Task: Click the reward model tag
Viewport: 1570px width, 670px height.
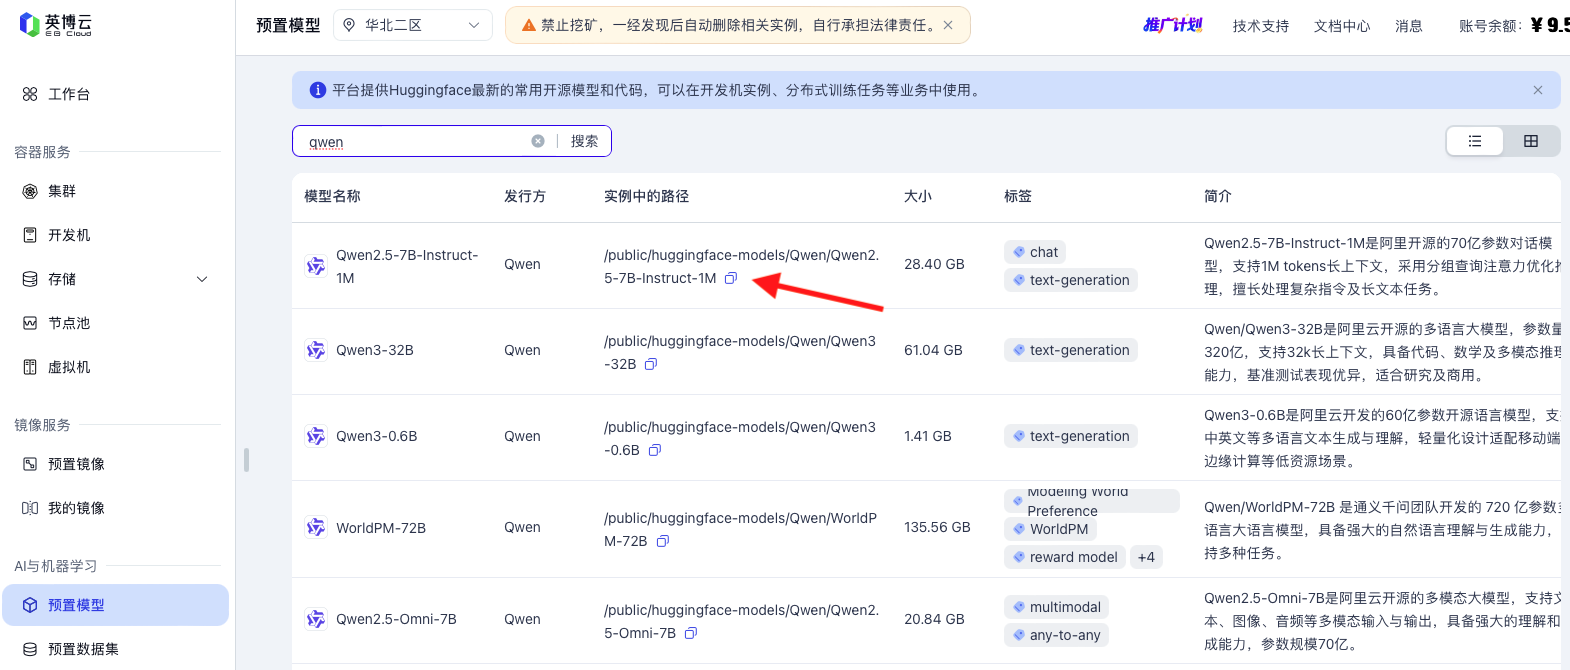Action: coord(1065,557)
